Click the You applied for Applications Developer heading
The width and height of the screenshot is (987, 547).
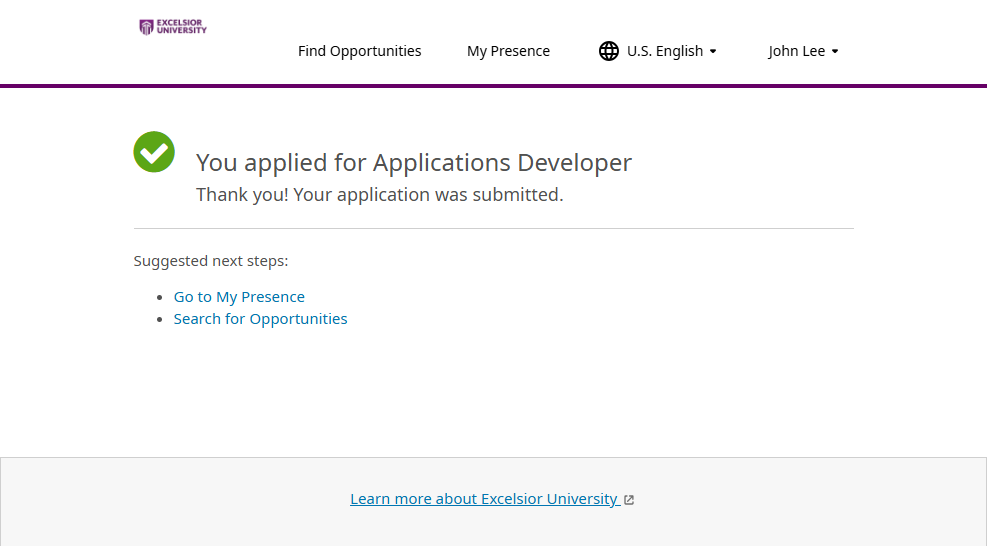click(x=413, y=163)
